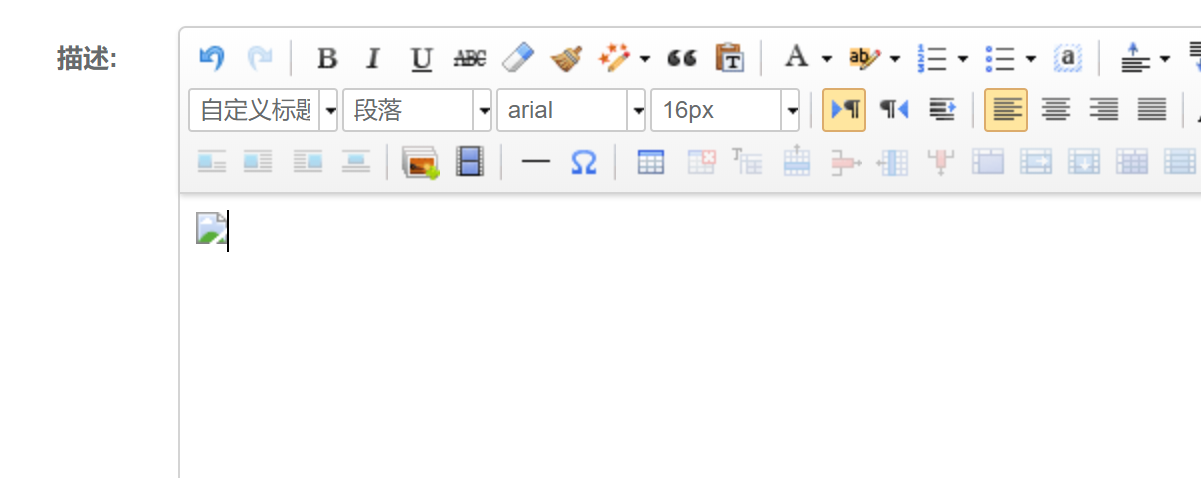Paste as plain text

pos(730,58)
